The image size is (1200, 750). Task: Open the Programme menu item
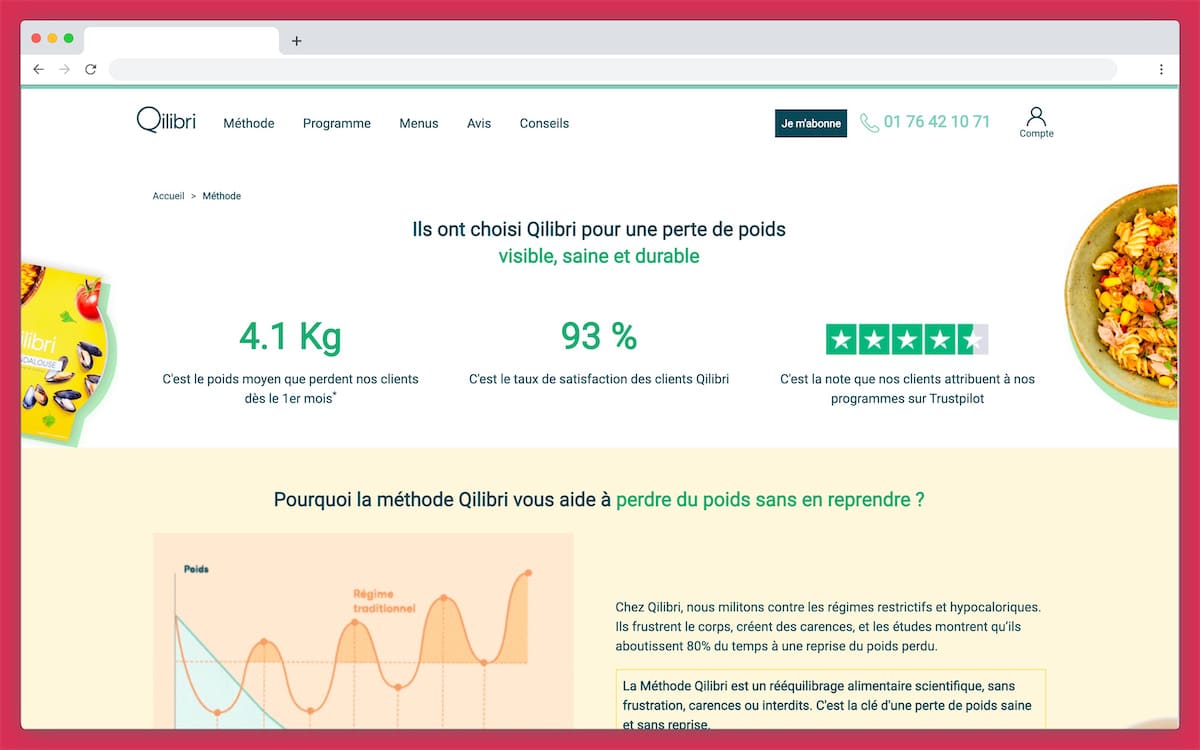(337, 123)
